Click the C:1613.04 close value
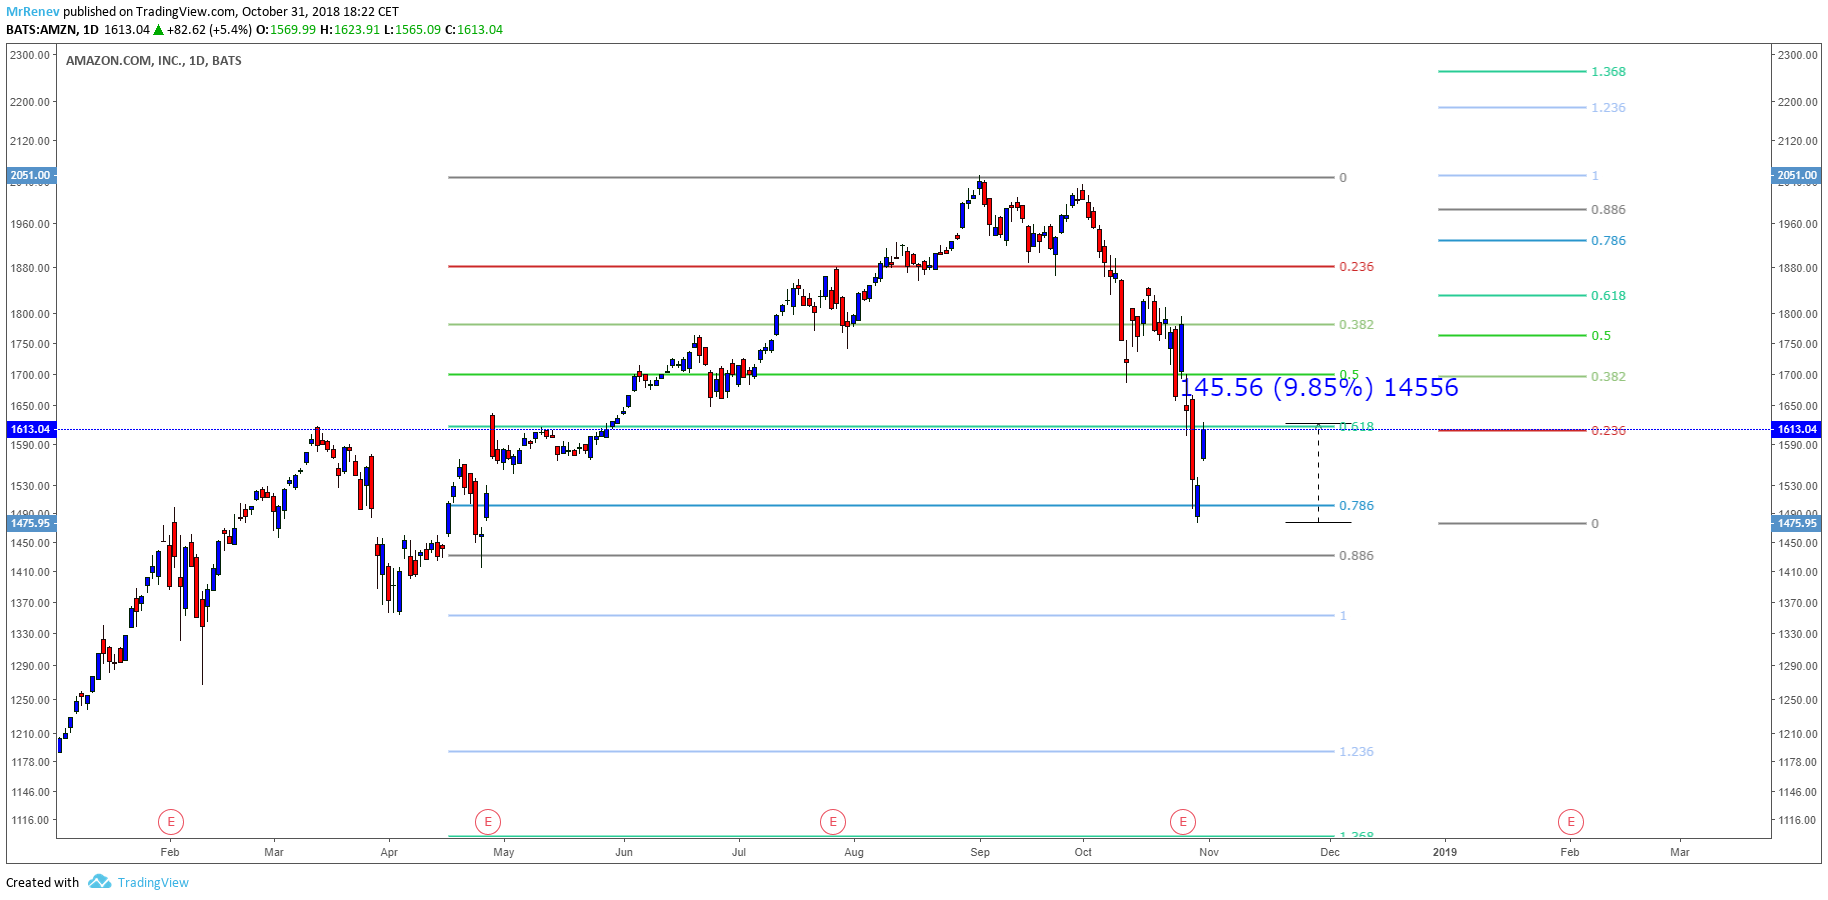The image size is (1828, 900). pos(474,30)
